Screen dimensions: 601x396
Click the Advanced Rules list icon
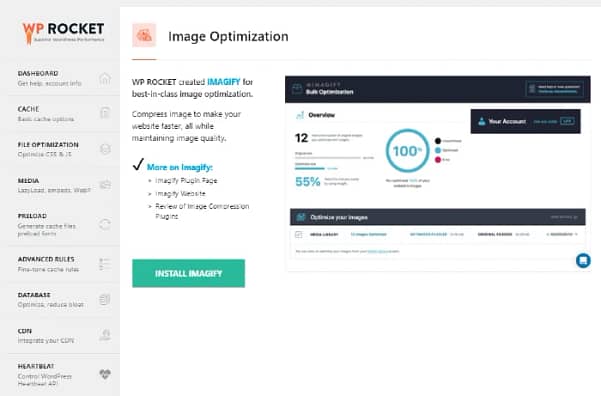(x=105, y=264)
